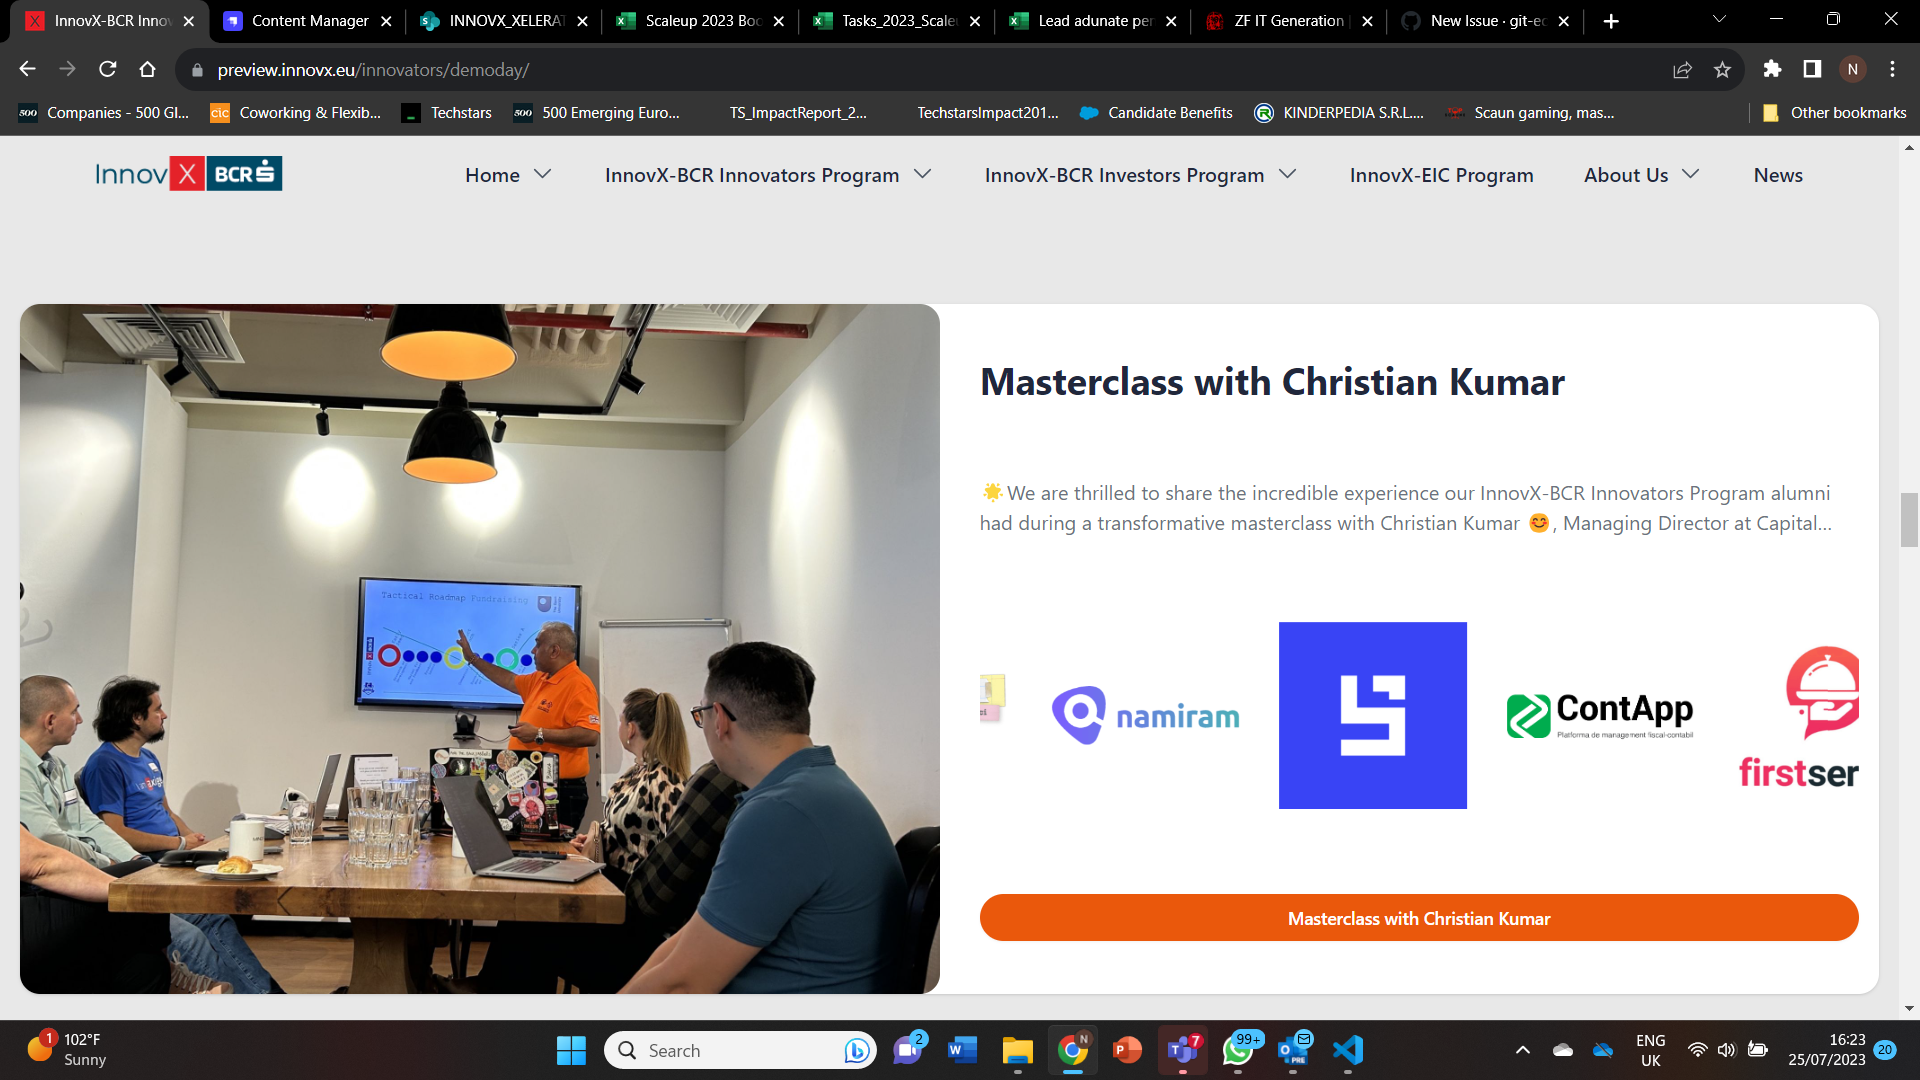Click the speaker volume icon in system tray

click(x=1727, y=1050)
